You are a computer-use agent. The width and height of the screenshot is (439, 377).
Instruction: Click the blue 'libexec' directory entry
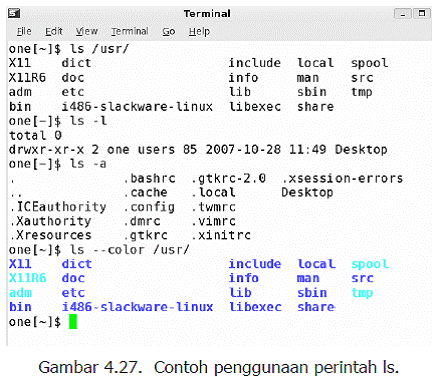click(255, 307)
